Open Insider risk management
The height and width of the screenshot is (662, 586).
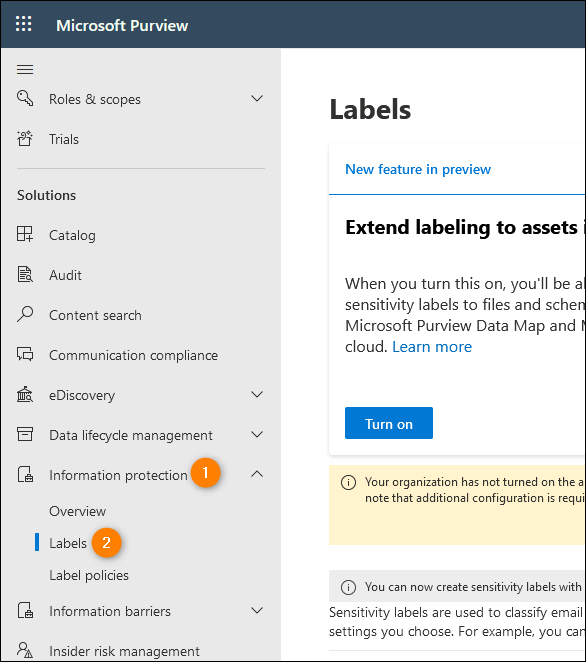pos(125,651)
